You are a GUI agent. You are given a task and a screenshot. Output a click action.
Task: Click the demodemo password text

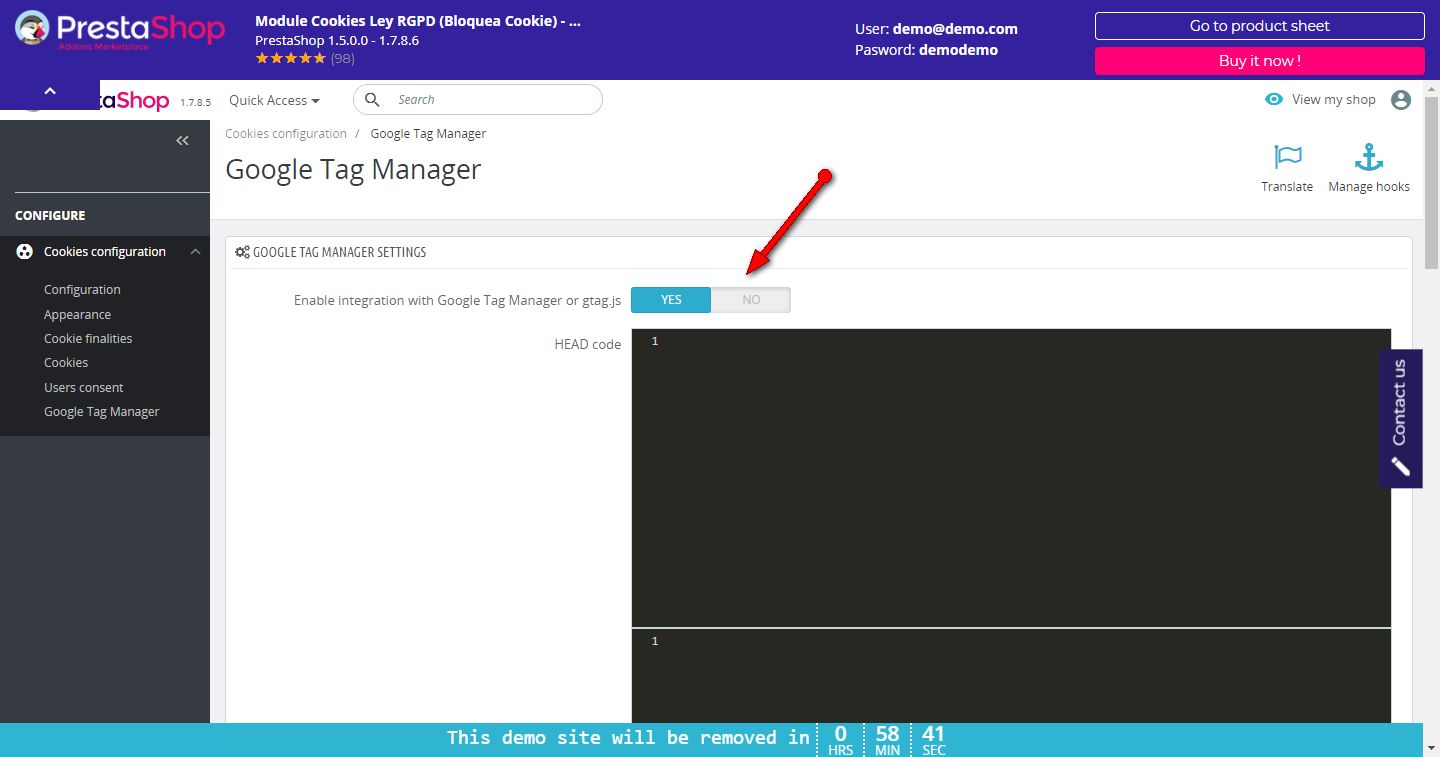(x=958, y=50)
